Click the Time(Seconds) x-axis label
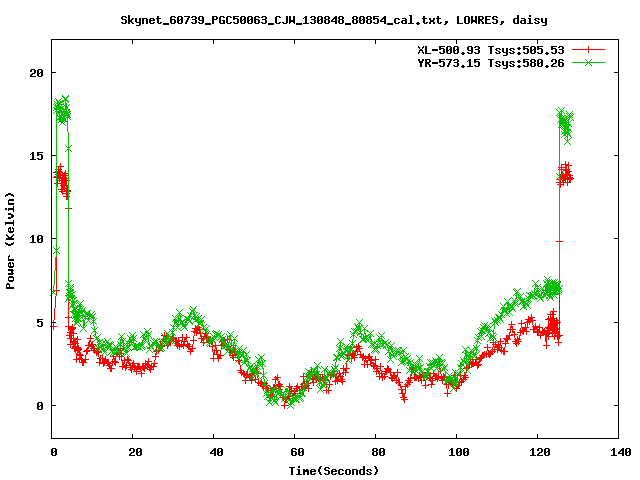The image size is (640, 480). [x=334, y=471]
